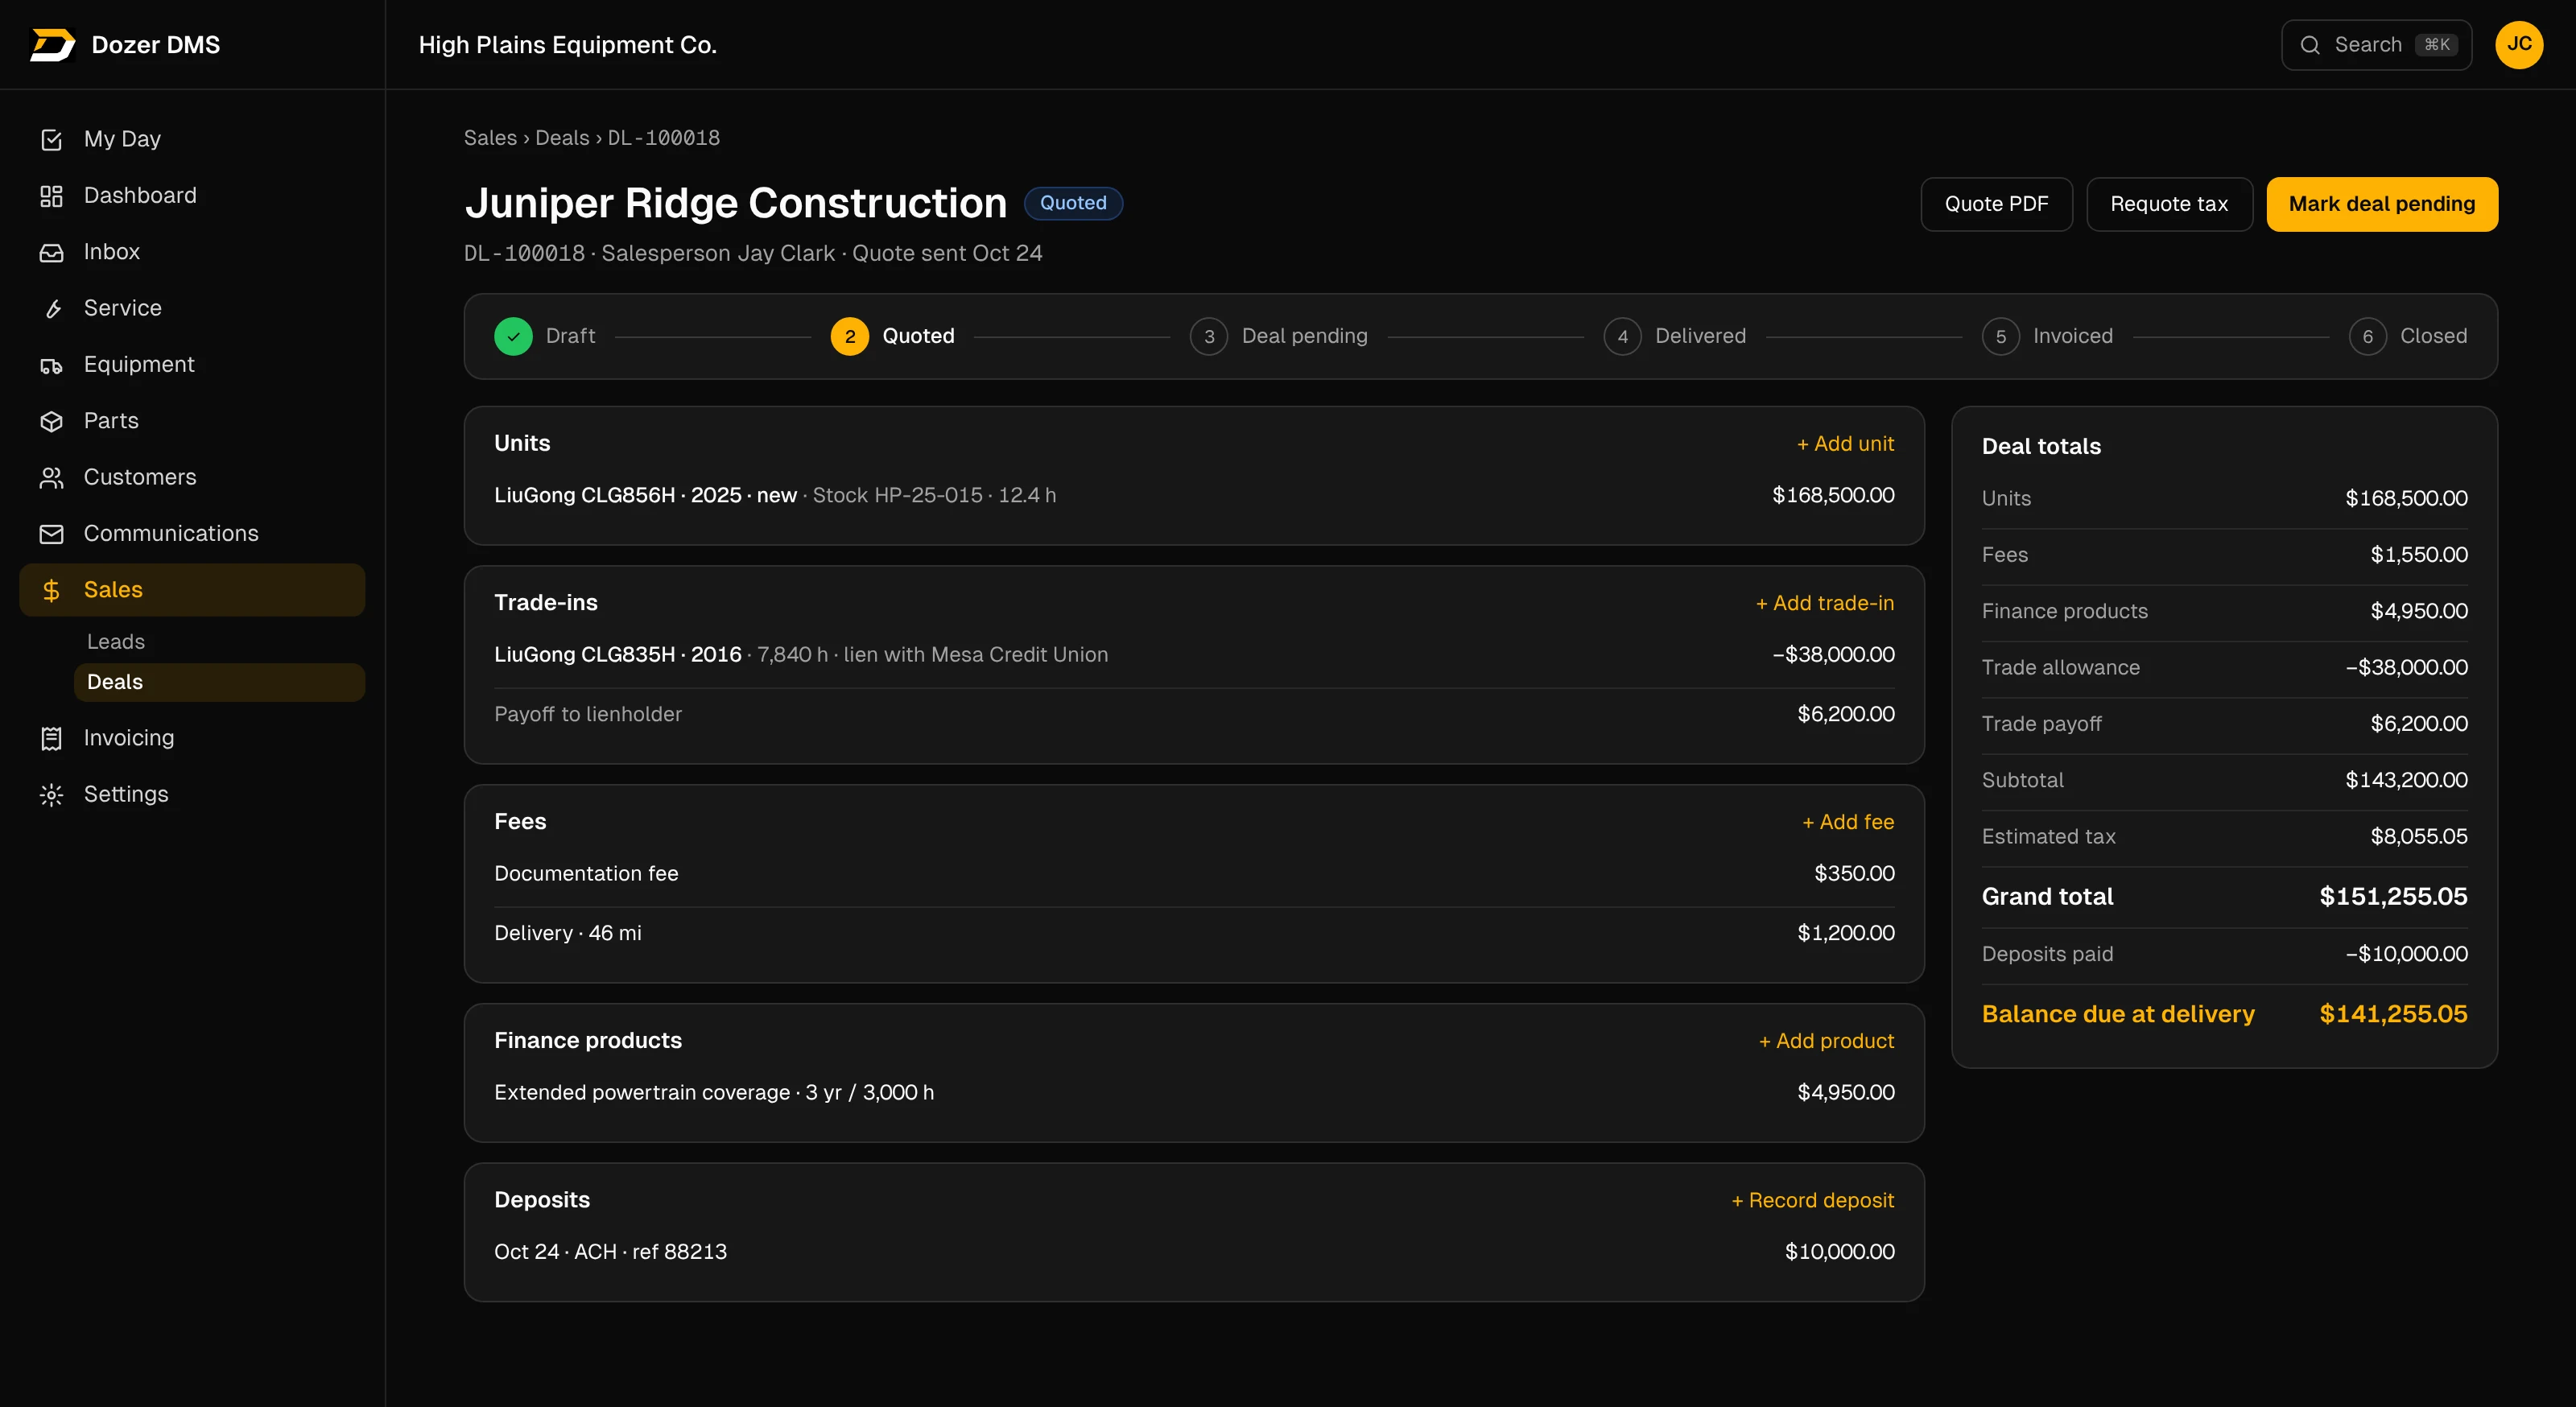Click the Oct 24 ACH deposit row

pyautogui.click(x=1194, y=1252)
